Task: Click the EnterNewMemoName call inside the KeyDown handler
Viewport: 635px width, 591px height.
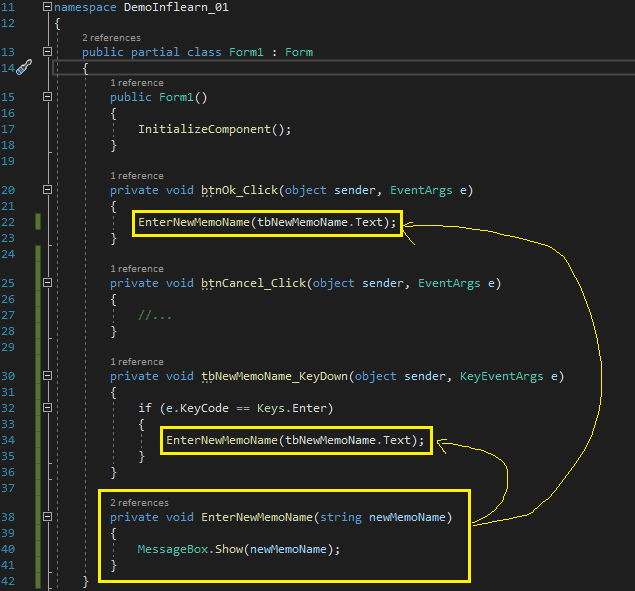Action: [x=295, y=440]
